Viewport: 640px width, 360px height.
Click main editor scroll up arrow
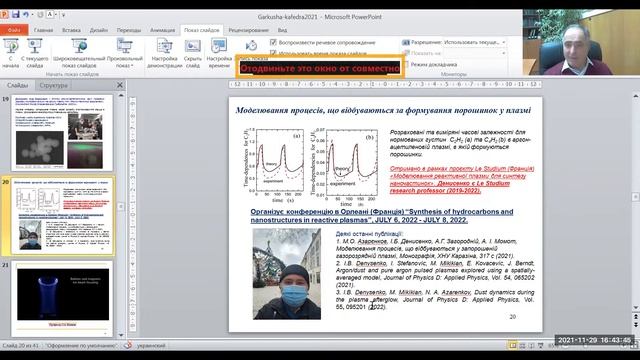pyautogui.click(x=636, y=96)
